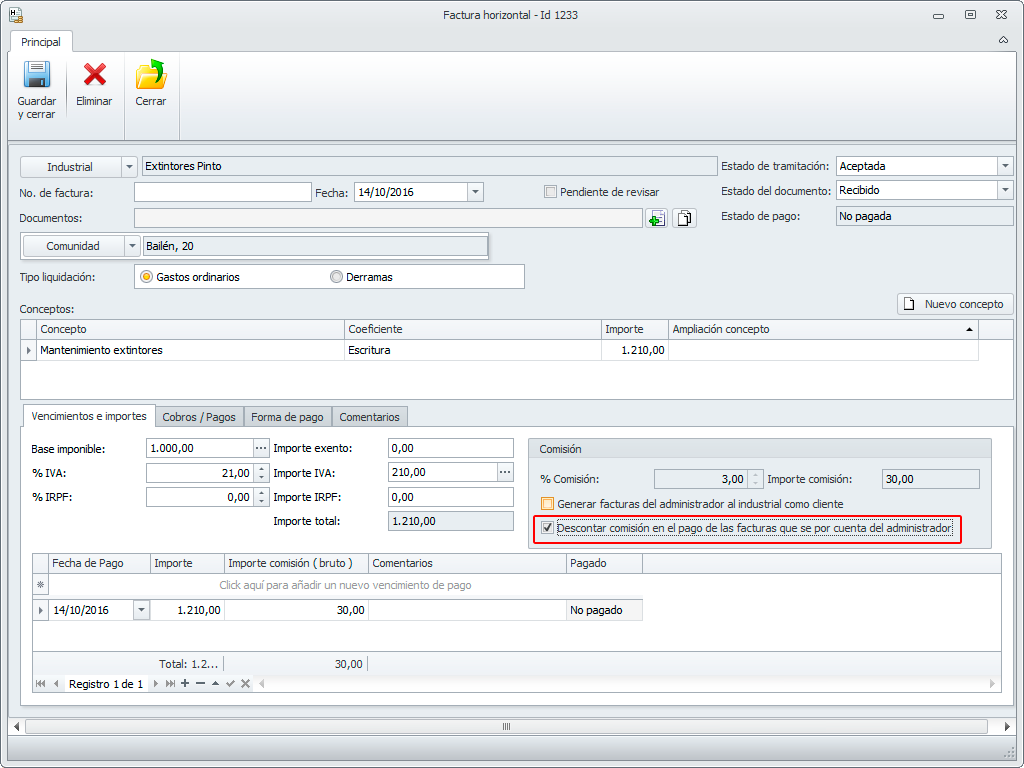The image size is (1024, 768).
Task: Click the Guardar y cerrar save icon
Action: pyautogui.click(x=37, y=76)
